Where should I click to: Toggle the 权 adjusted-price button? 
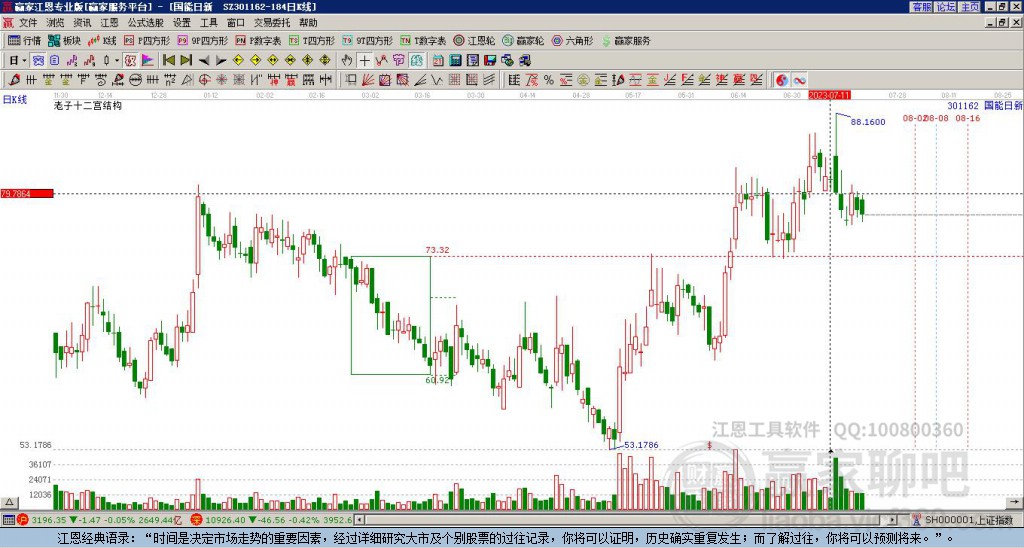coord(130,61)
